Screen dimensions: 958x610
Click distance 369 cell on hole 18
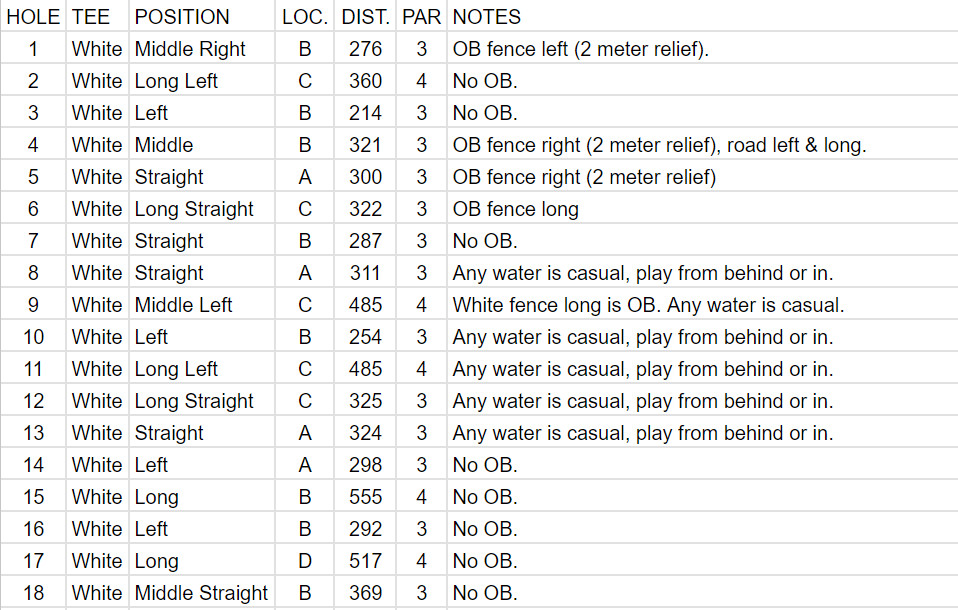tap(365, 593)
